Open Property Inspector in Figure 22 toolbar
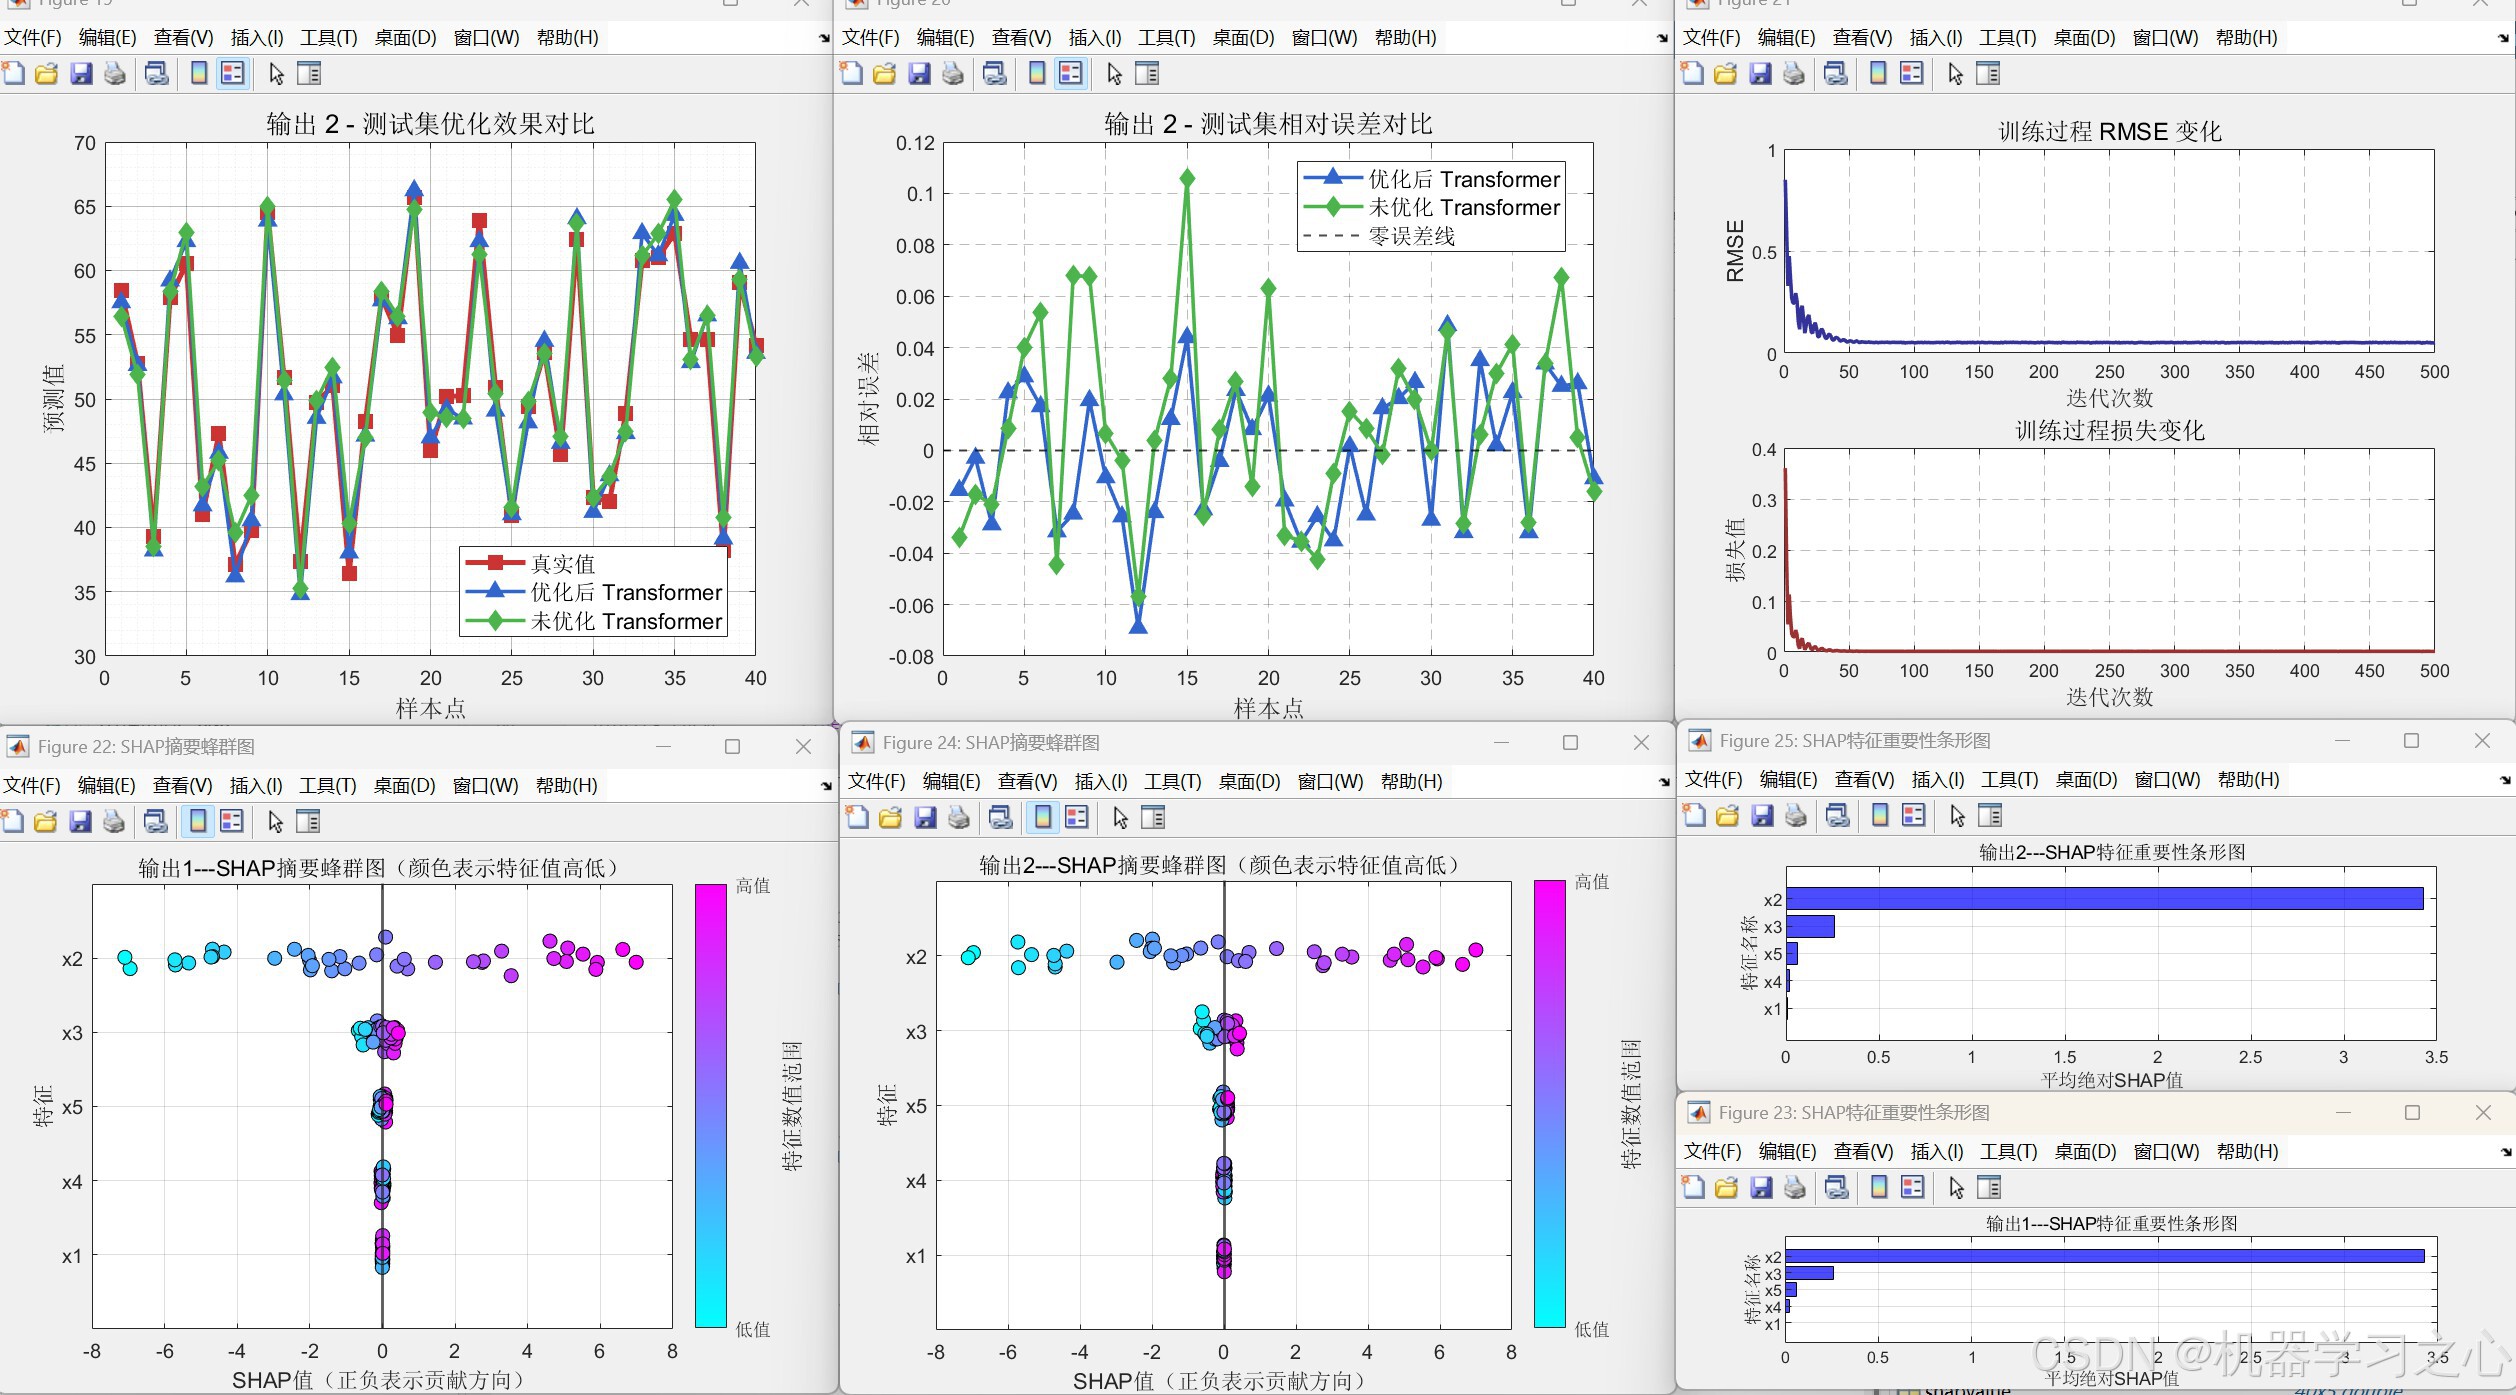Viewport: 2516px width, 1395px height. click(308, 822)
